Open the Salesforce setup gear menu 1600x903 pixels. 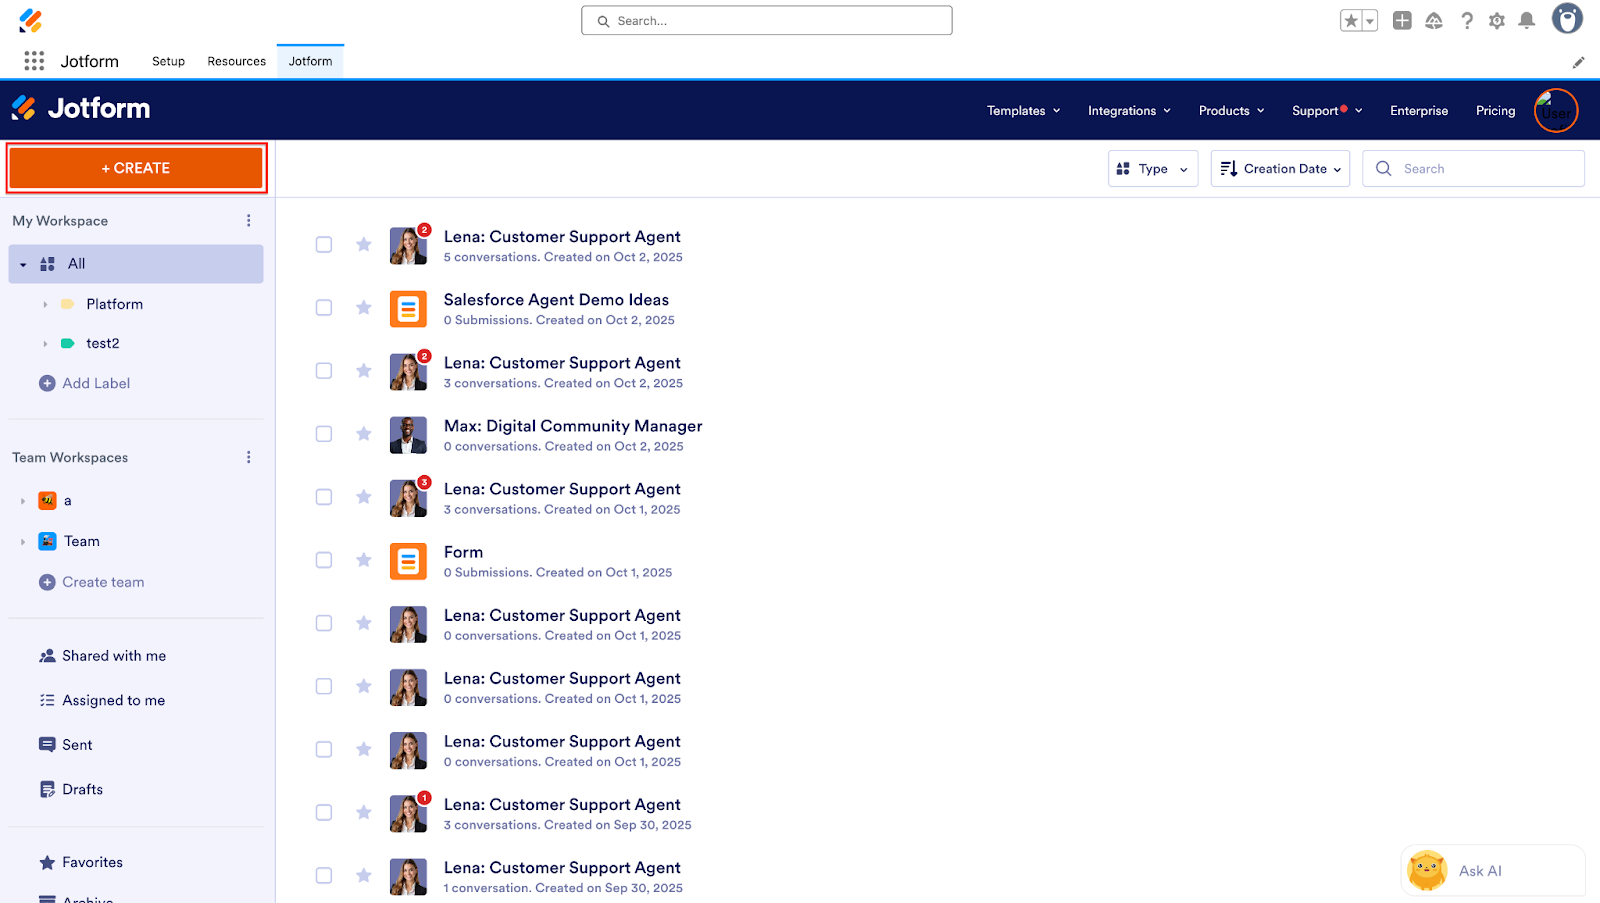click(1497, 20)
